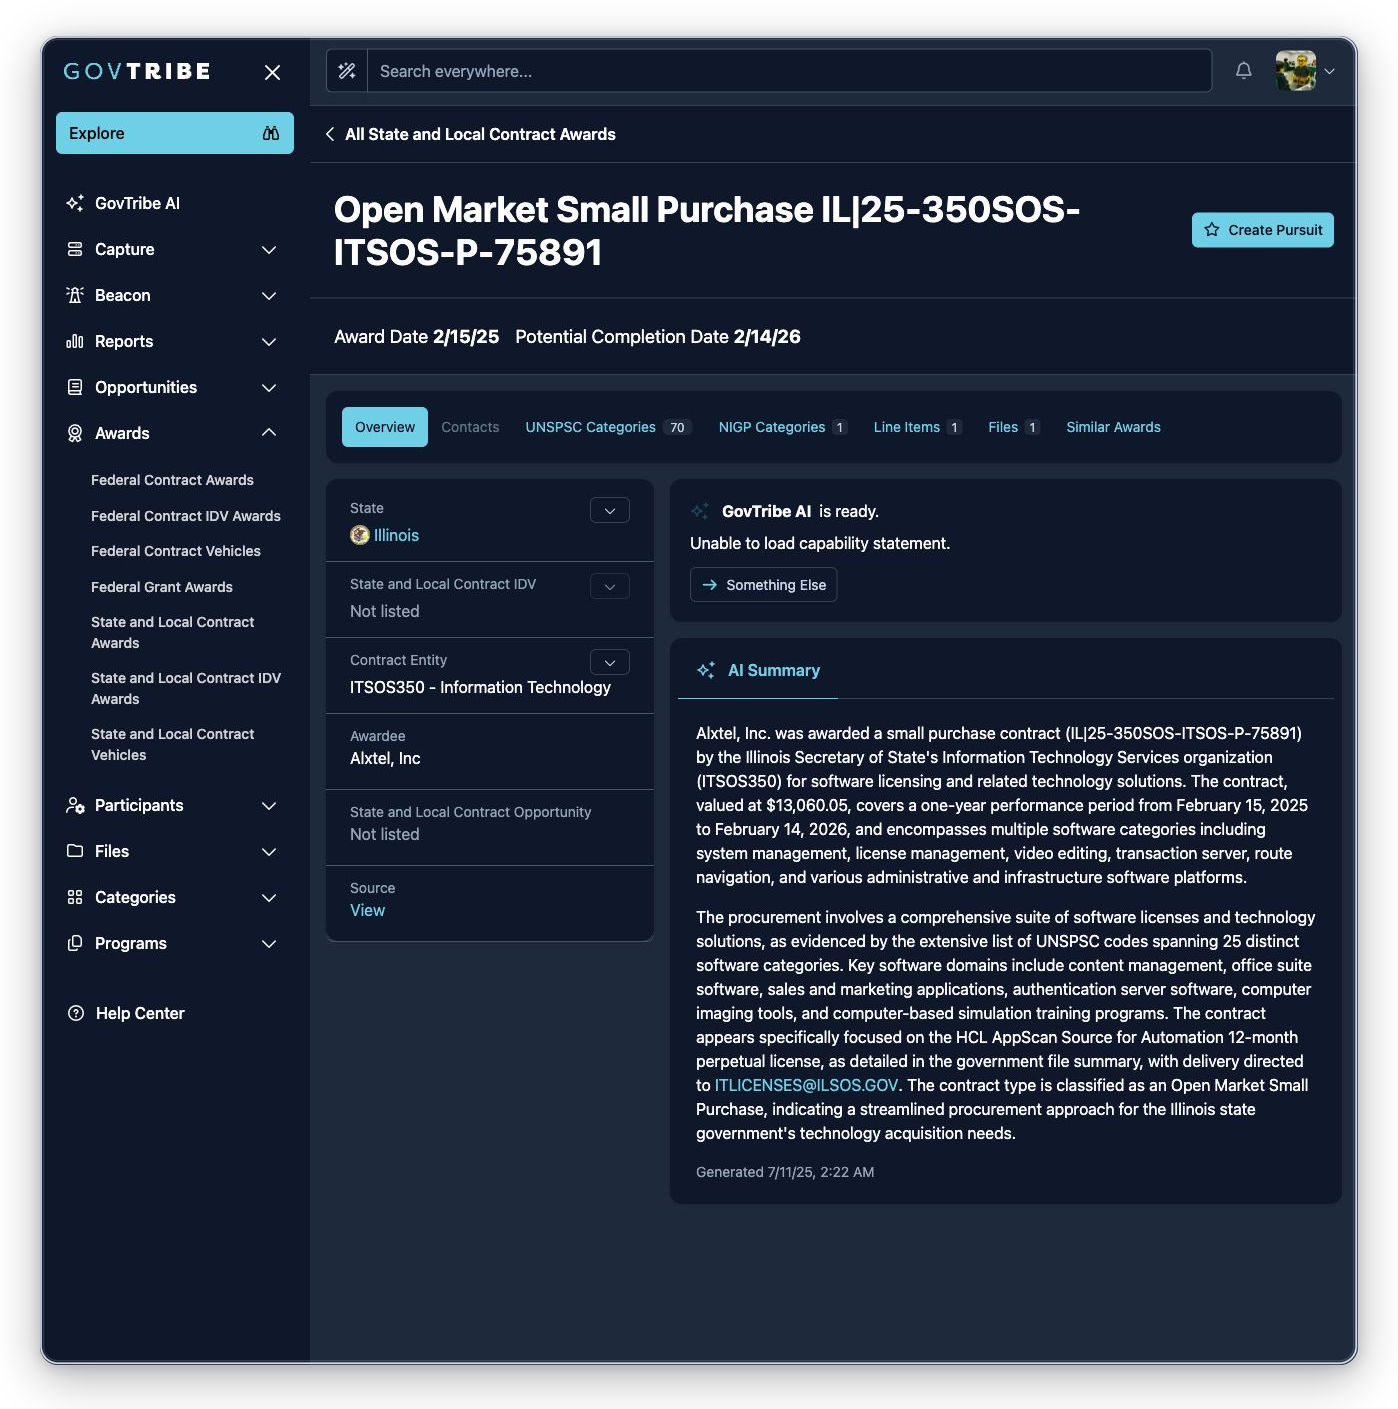Click the Something Else button
Viewport: 1398px width, 1409px height.
(x=764, y=585)
